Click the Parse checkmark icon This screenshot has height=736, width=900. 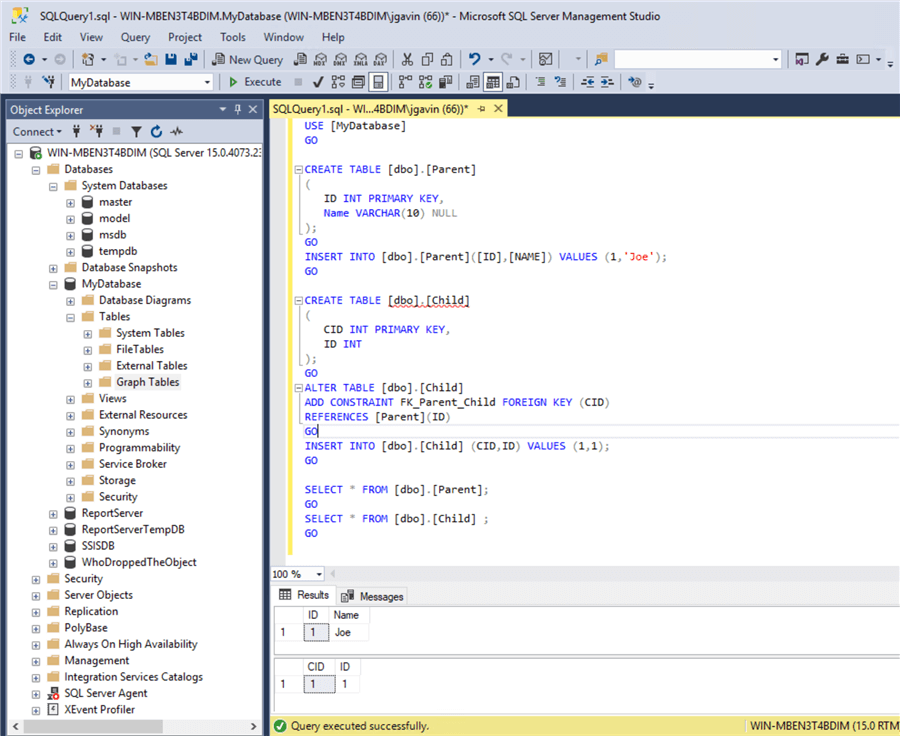click(x=317, y=82)
